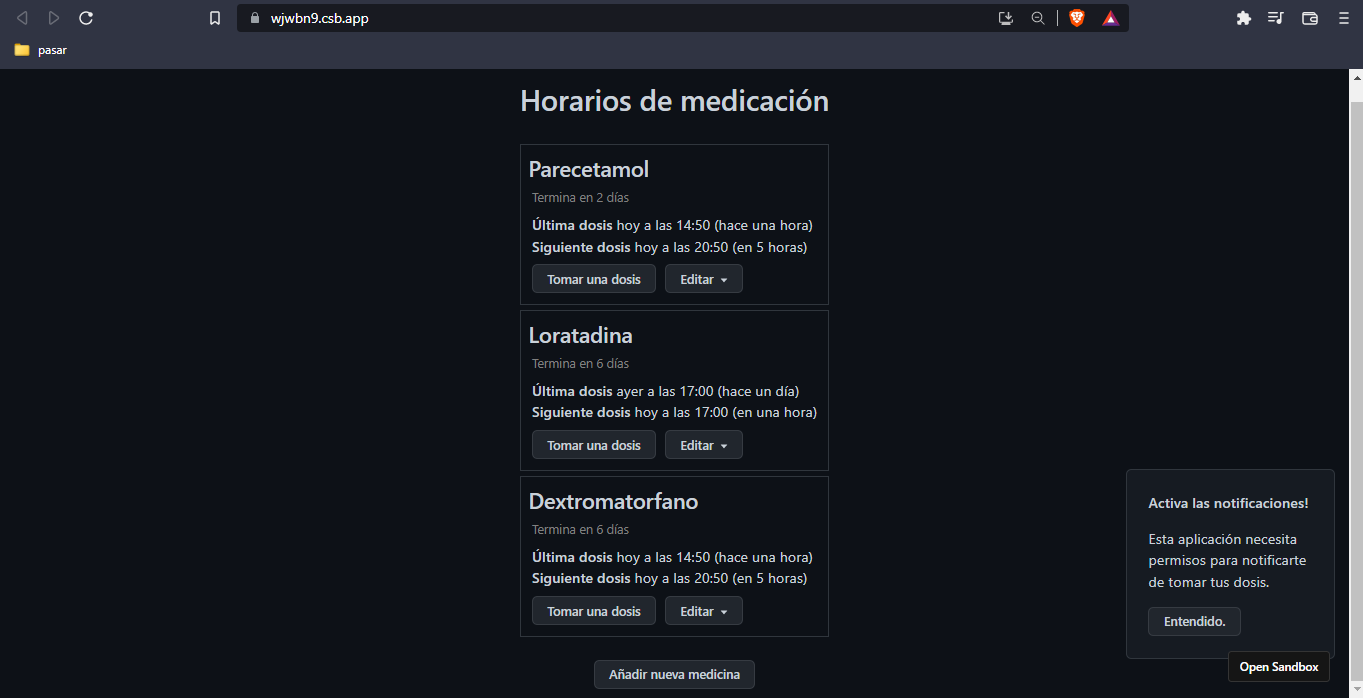
Task: Open the Brave Rewards panel
Action: pyautogui.click(x=1110, y=17)
